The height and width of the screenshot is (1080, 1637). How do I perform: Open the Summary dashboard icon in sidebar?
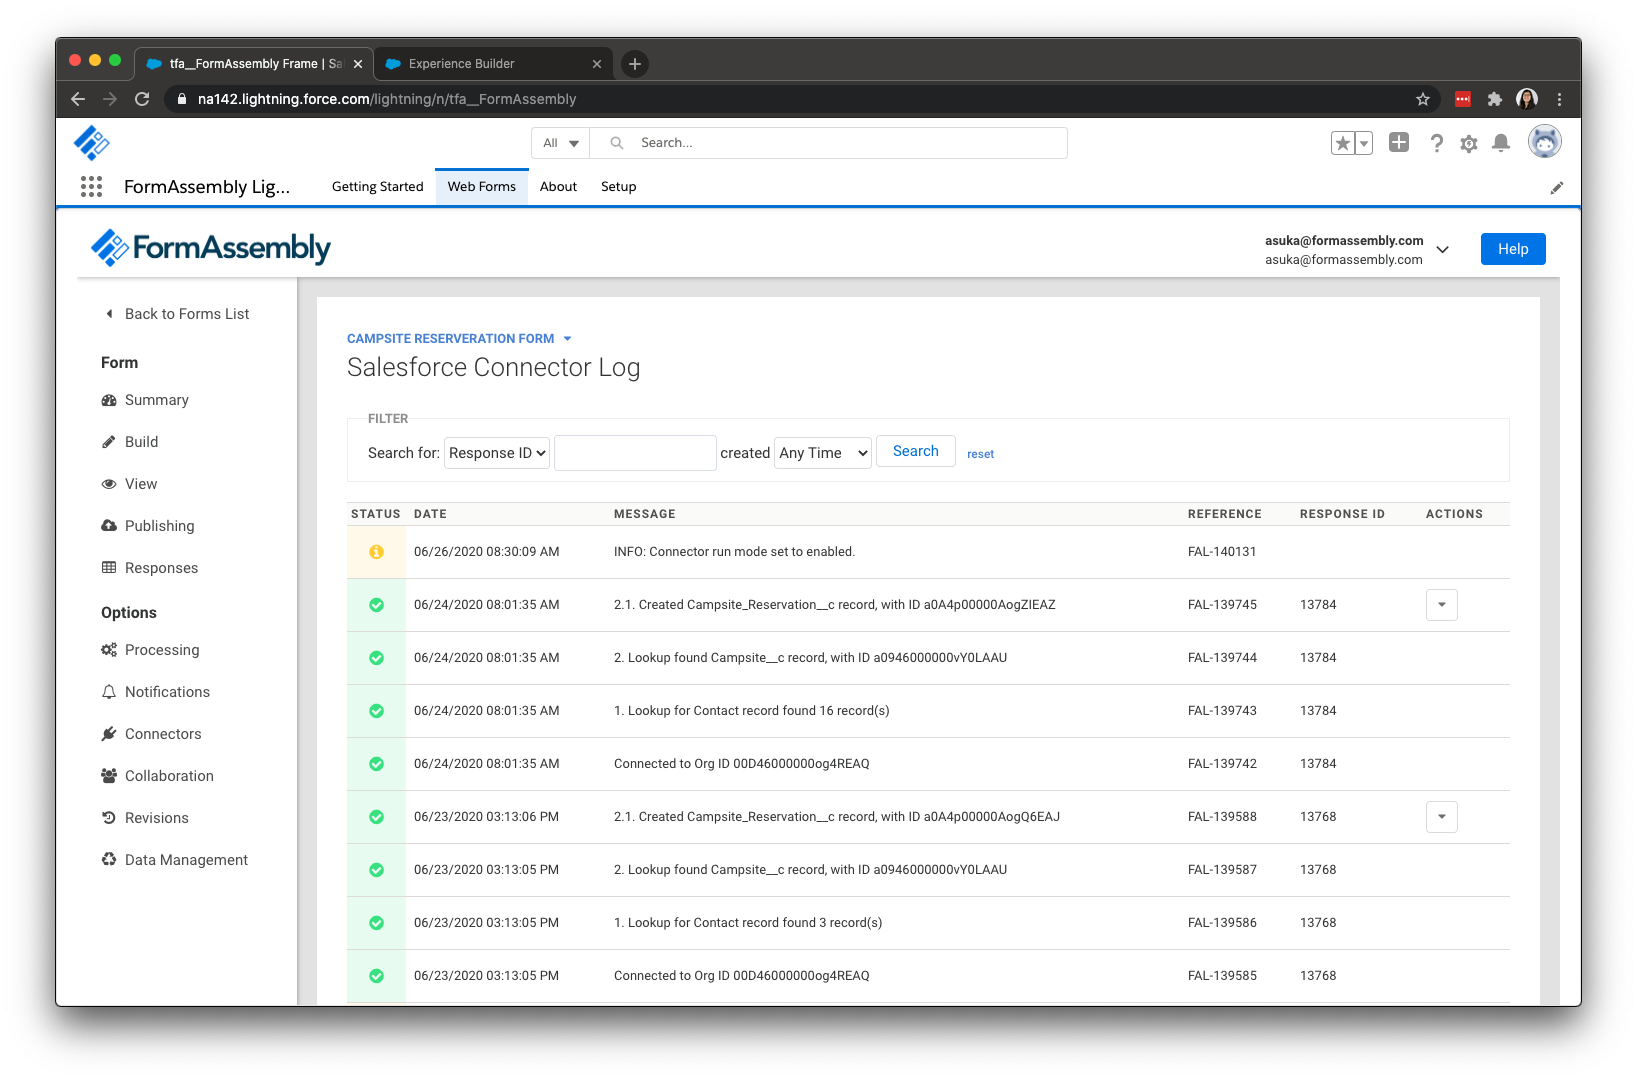(x=110, y=400)
